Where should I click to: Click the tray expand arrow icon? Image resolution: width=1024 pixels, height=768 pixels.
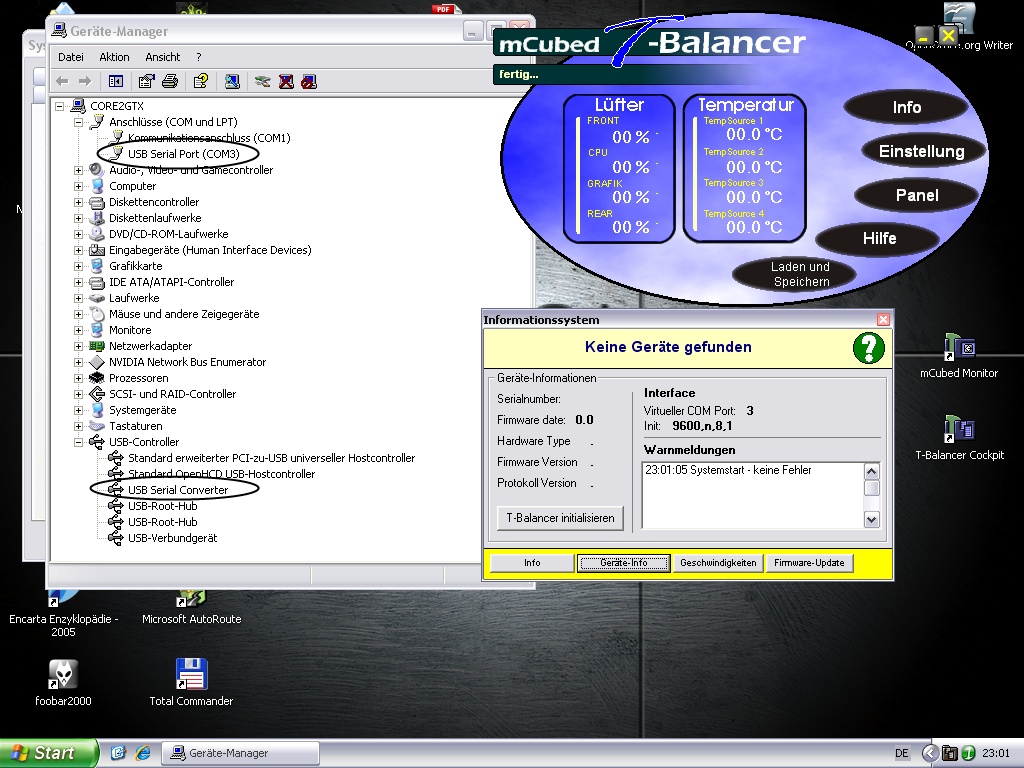click(930, 753)
